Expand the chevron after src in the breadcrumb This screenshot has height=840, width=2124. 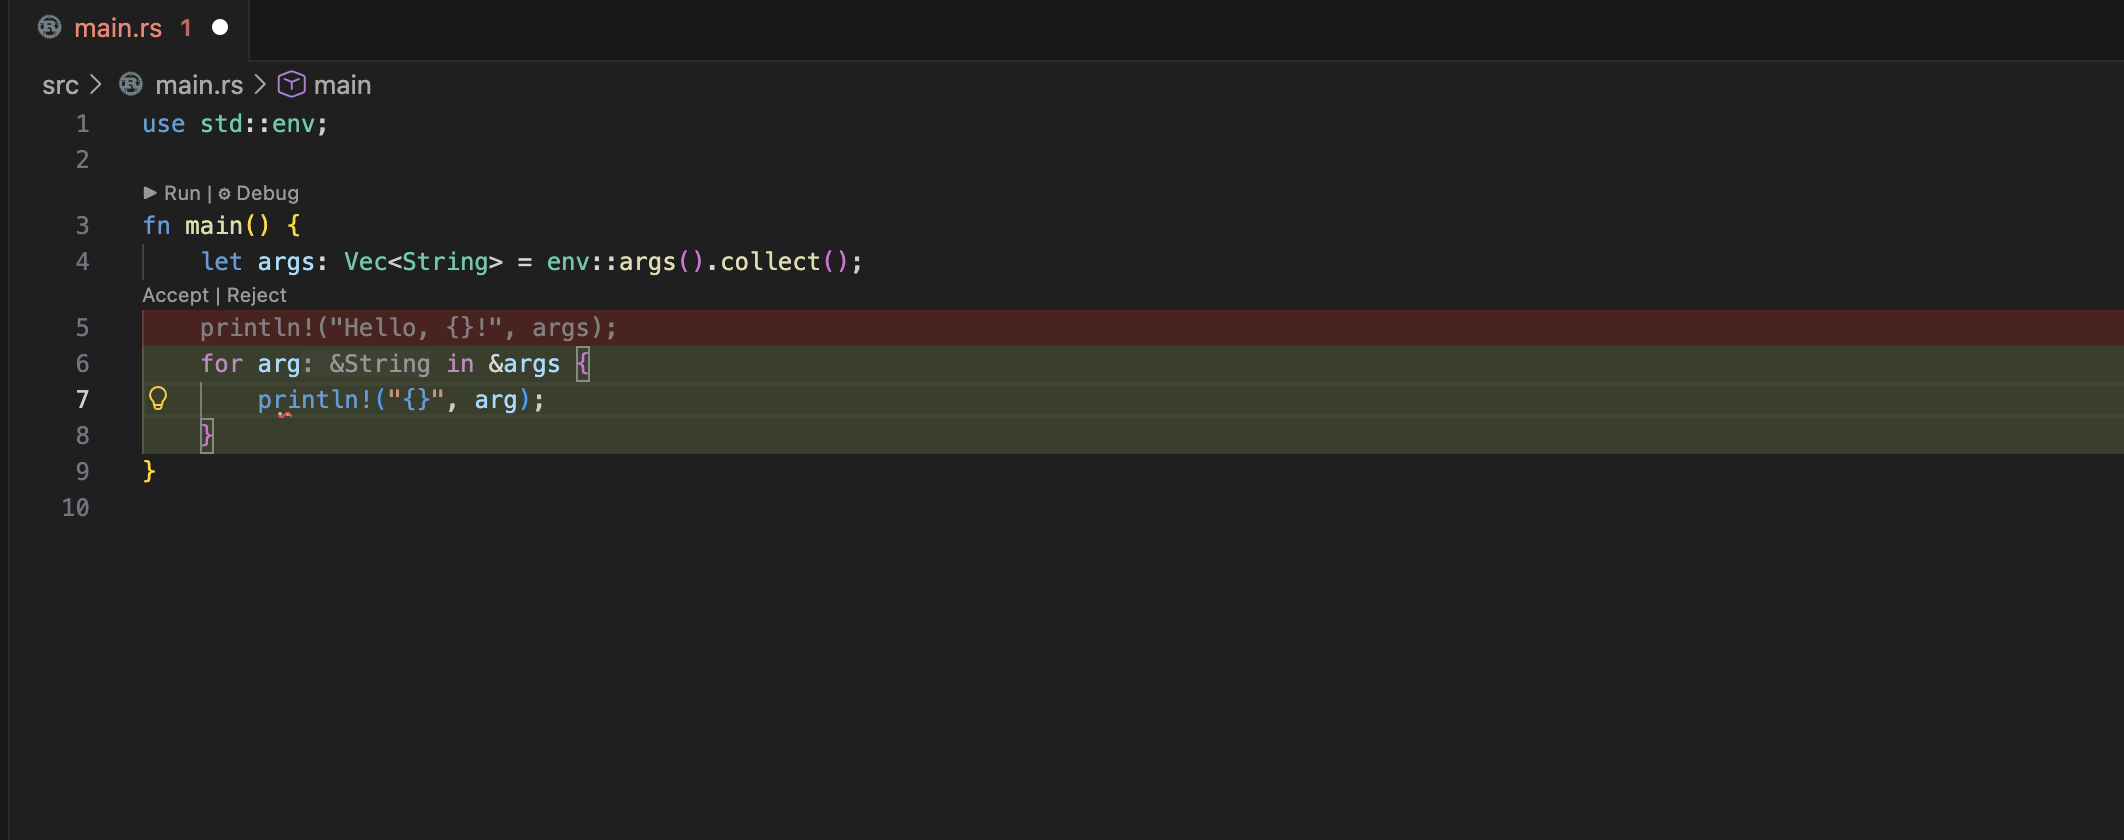point(96,85)
